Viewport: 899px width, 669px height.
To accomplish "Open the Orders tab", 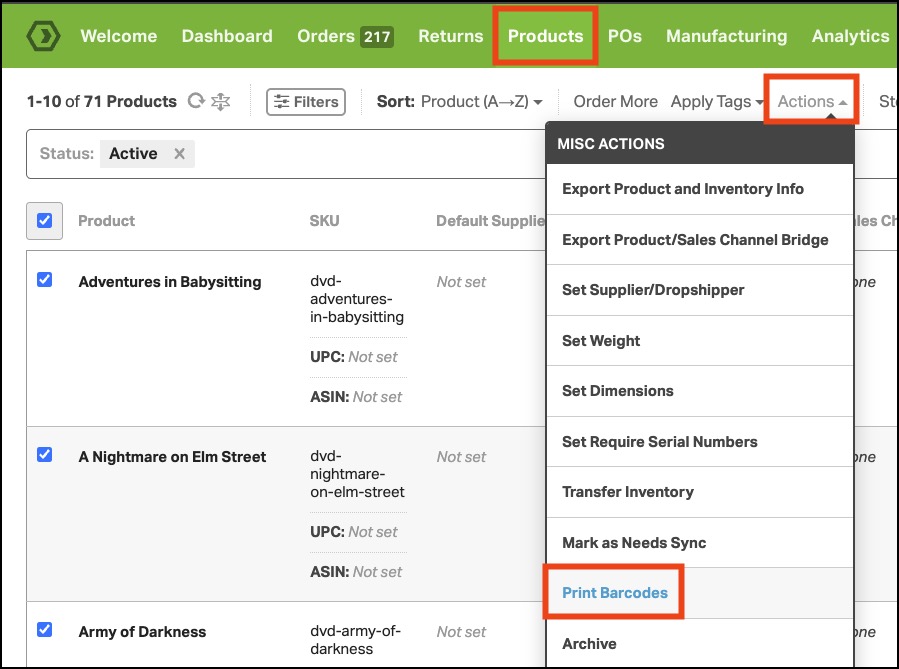I will (345, 36).
